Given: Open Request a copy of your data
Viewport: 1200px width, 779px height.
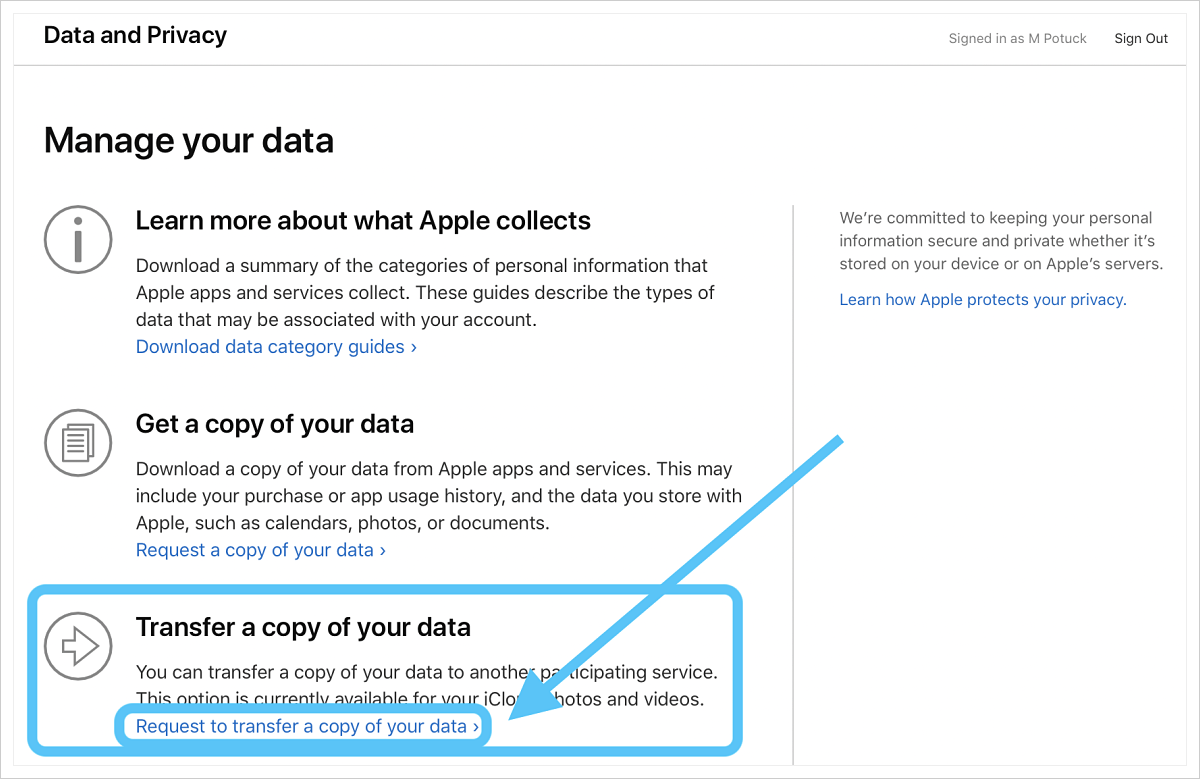Looking at the screenshot, I should coord(260,550).
